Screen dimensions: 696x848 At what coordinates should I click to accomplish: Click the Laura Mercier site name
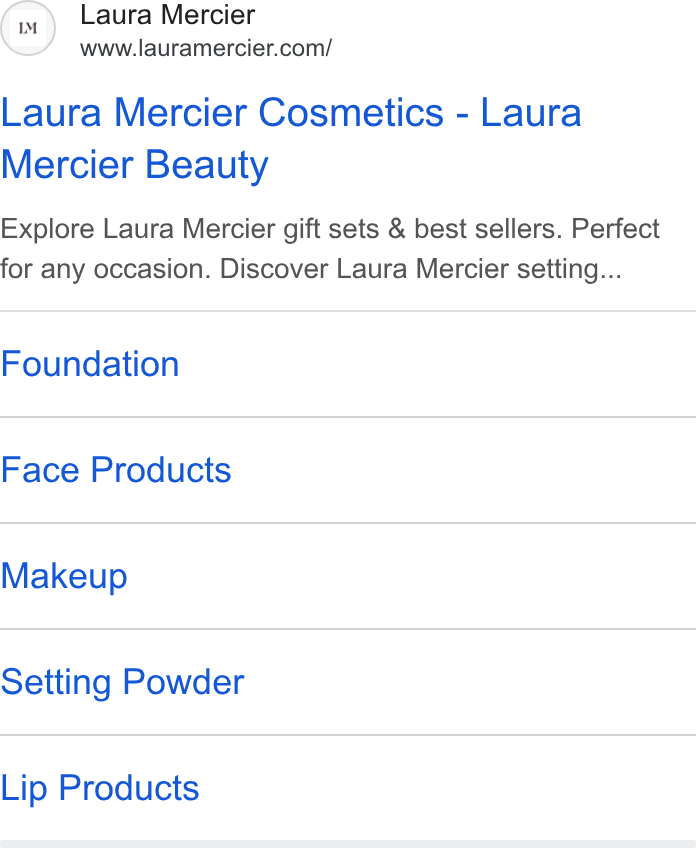click(168, 15)
